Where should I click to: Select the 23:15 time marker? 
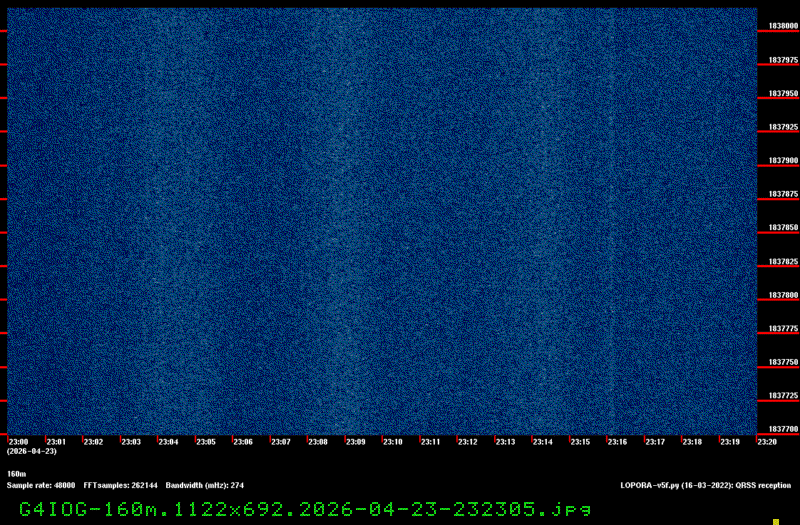click(580, 442)
